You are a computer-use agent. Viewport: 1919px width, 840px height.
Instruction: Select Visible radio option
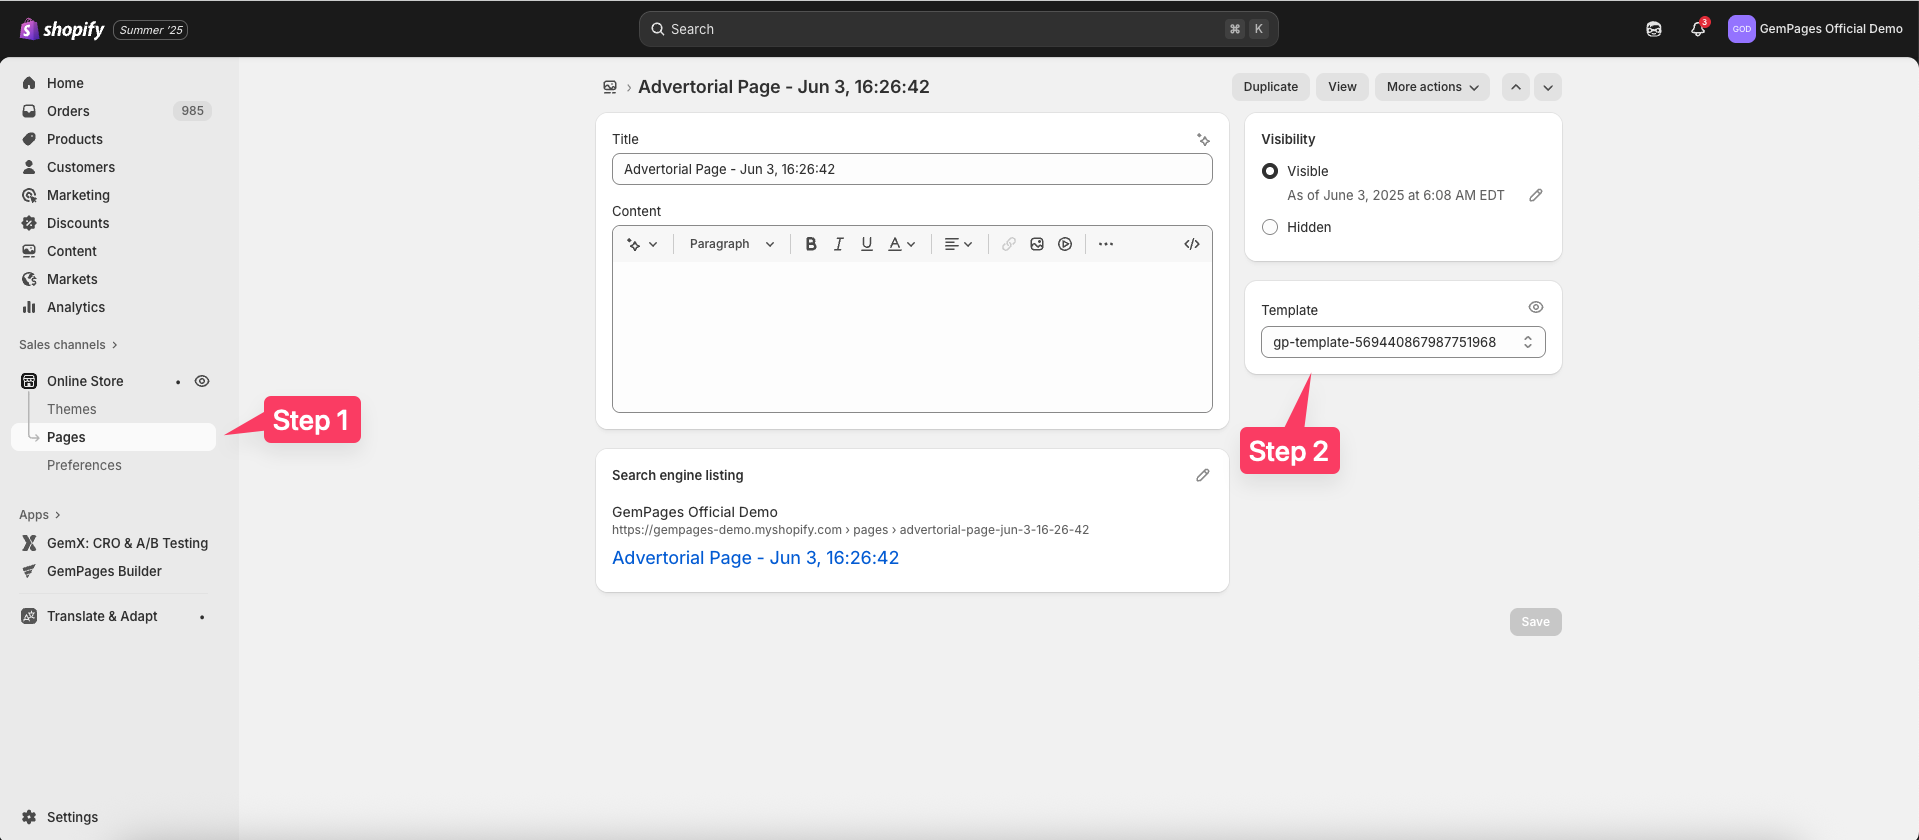(1270, 171)
